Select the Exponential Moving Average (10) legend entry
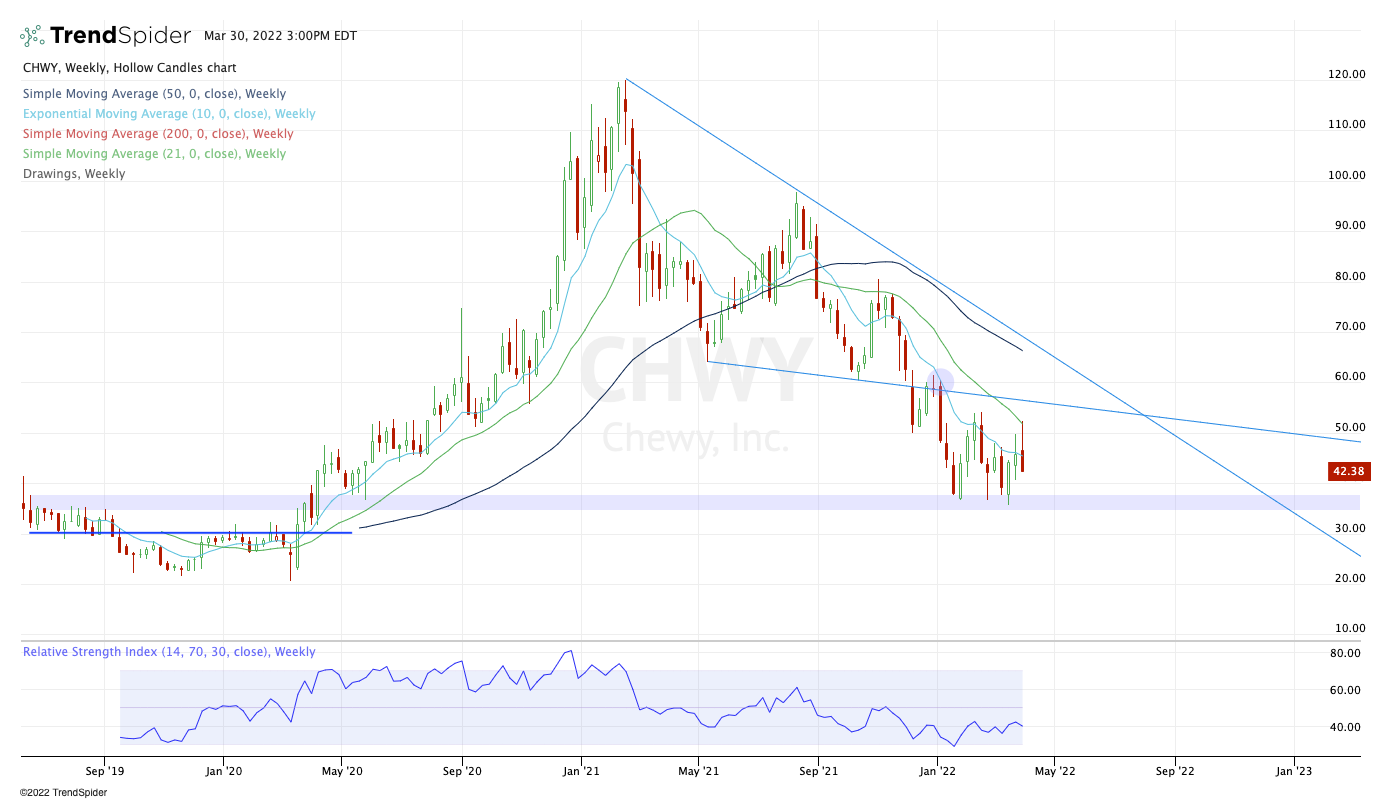Screen dimensions: 1391x802 point(169,114)
